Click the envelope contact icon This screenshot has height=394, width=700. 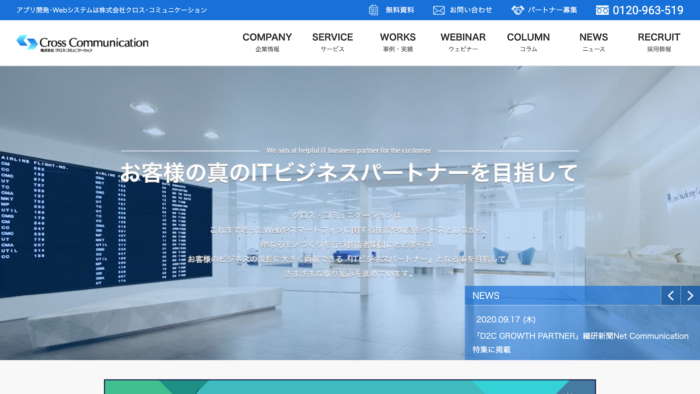[x=438, y=10]
